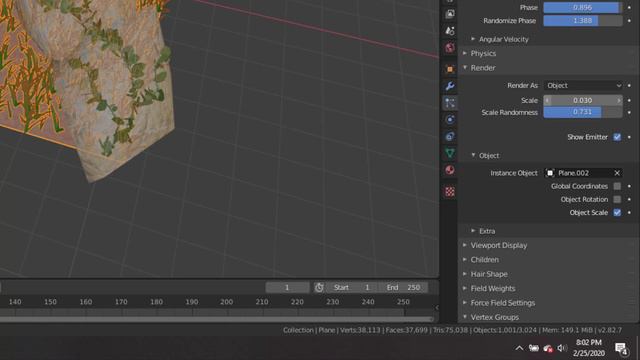The width and height of the screenshot is (640, 360).
Task: Open the Render As dropdown
Action: point(583,85)
